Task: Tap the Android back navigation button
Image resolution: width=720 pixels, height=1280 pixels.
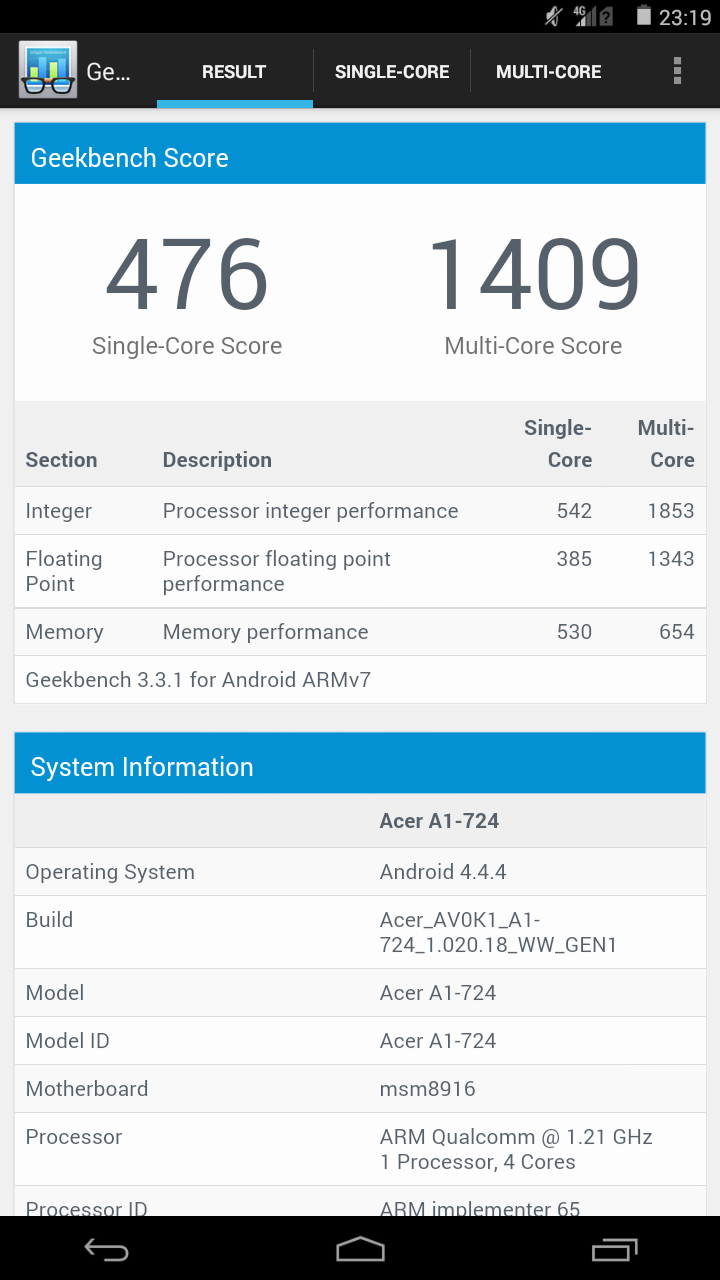Action: [x=107, y=1249]
